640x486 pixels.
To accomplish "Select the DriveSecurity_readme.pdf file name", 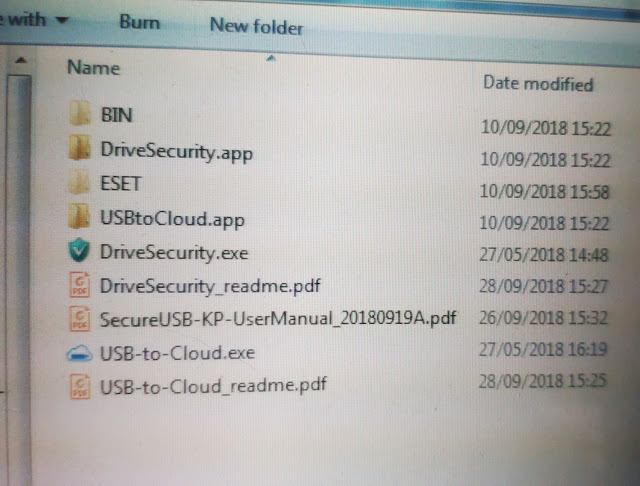I will pyautogui.click(x=210, y=286).
